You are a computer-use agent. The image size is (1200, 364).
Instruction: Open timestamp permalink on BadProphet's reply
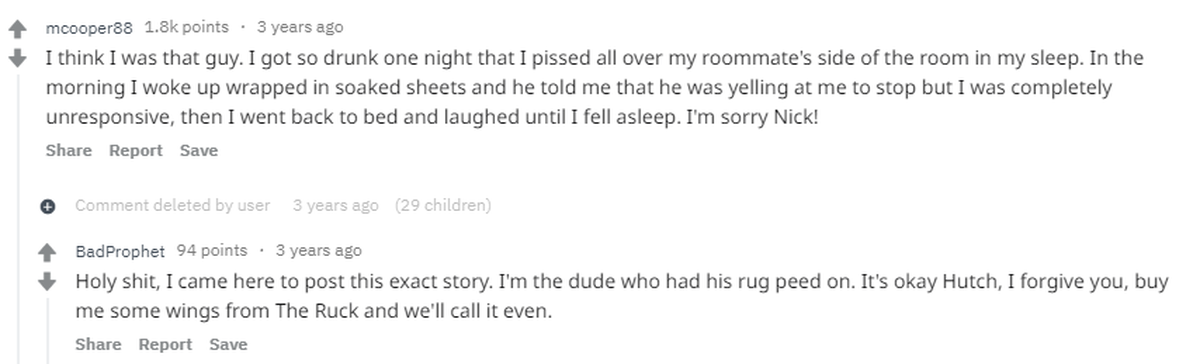(x=318, y=251)
